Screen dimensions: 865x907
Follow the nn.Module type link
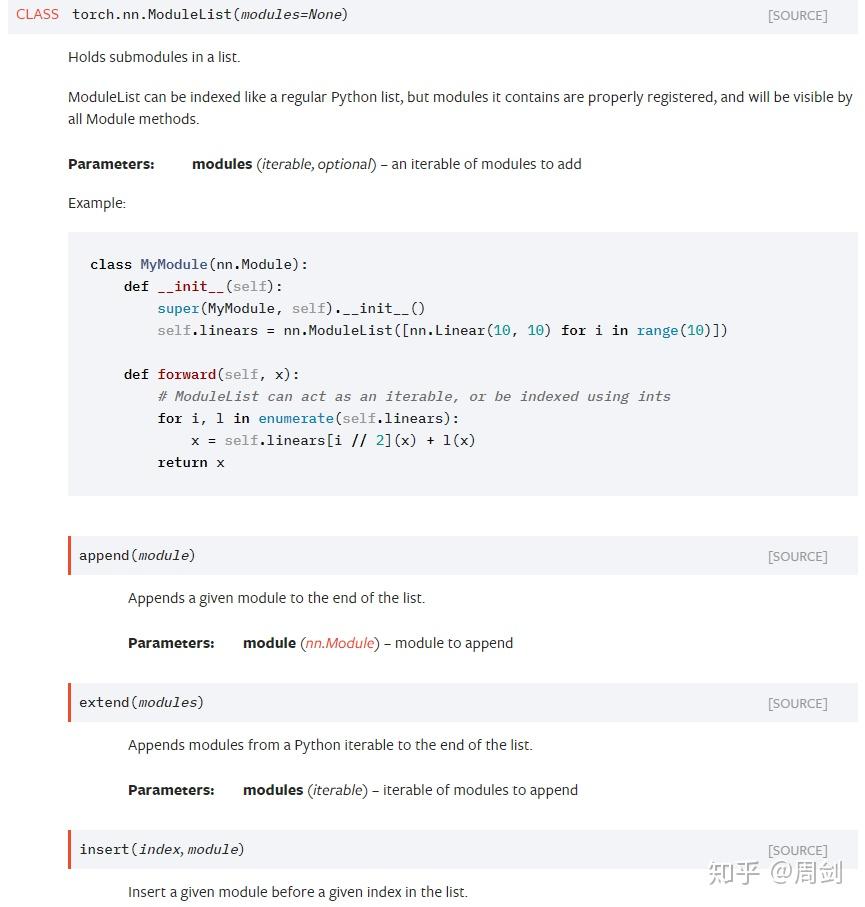coord(340,643)
